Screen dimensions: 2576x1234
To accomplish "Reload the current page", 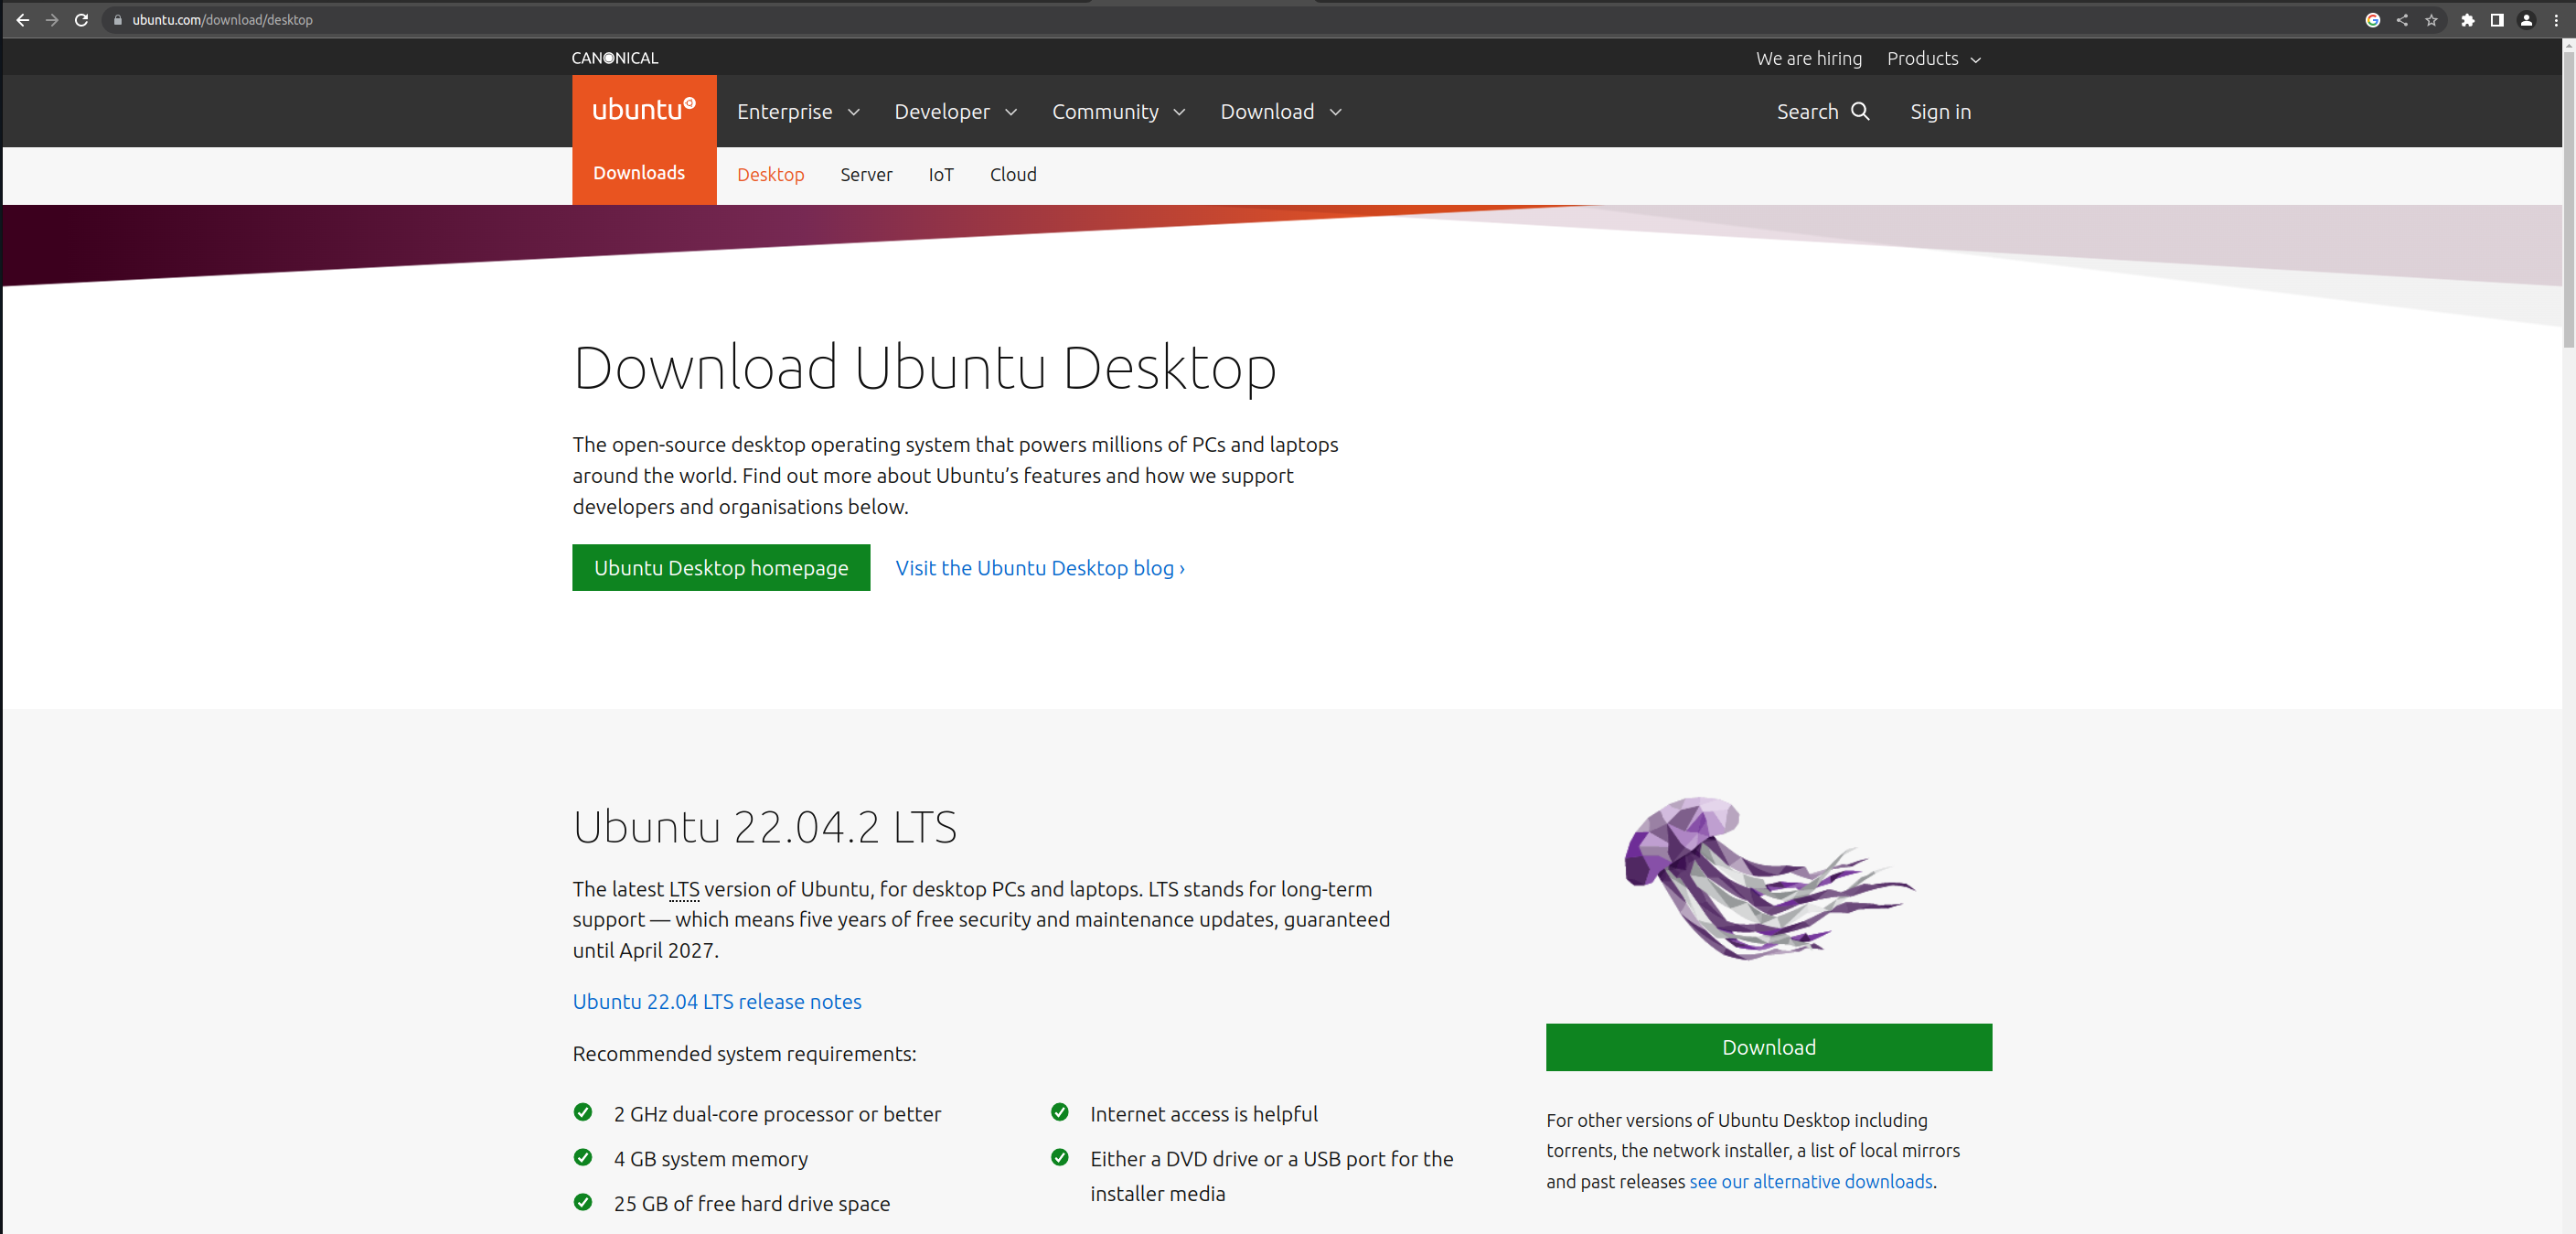I will [81, 20].
